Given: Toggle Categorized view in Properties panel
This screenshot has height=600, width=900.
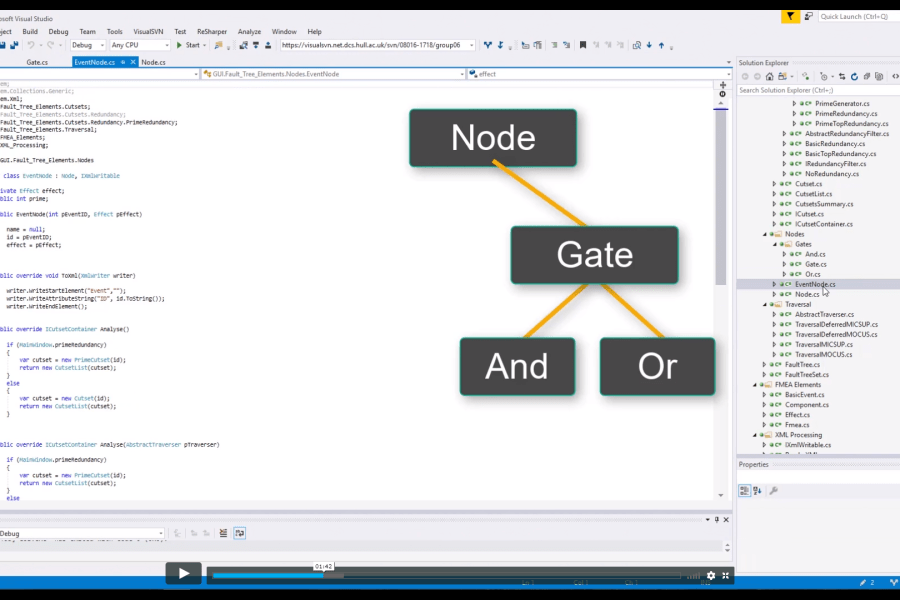Looking at the screenshot, I should coord(744,490).
